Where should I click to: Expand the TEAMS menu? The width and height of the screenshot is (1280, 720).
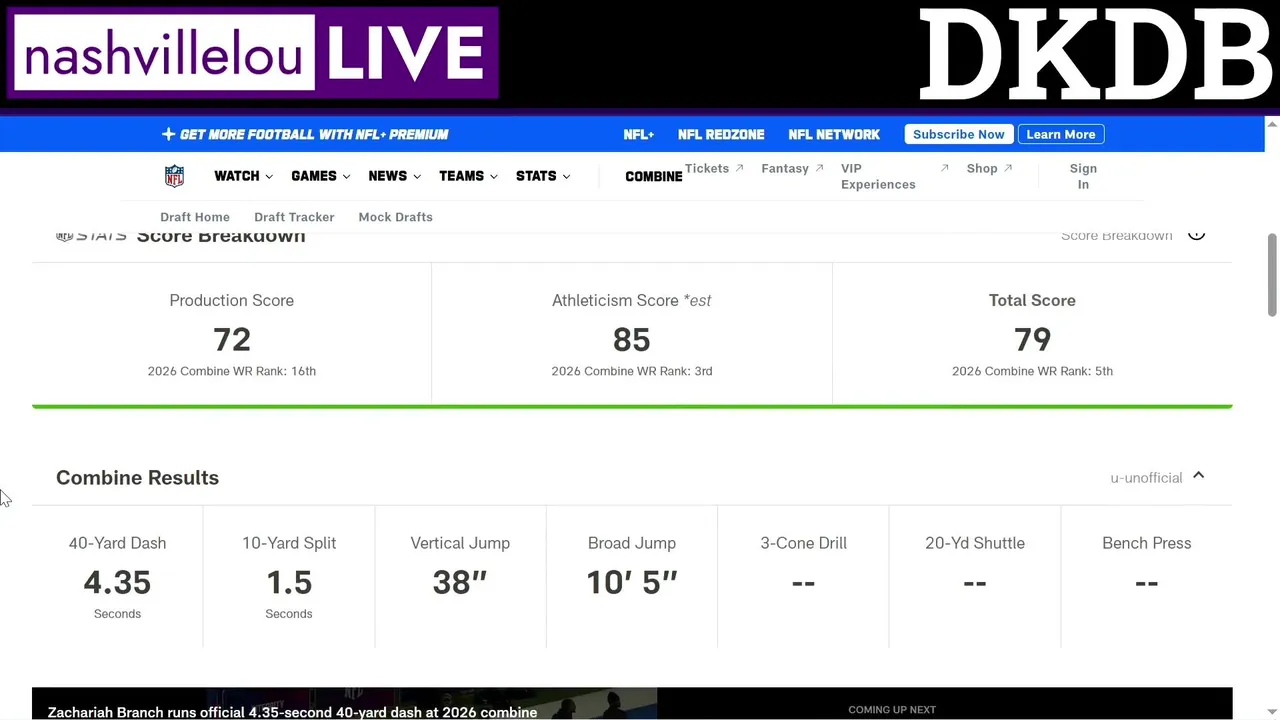pos(468,176)
